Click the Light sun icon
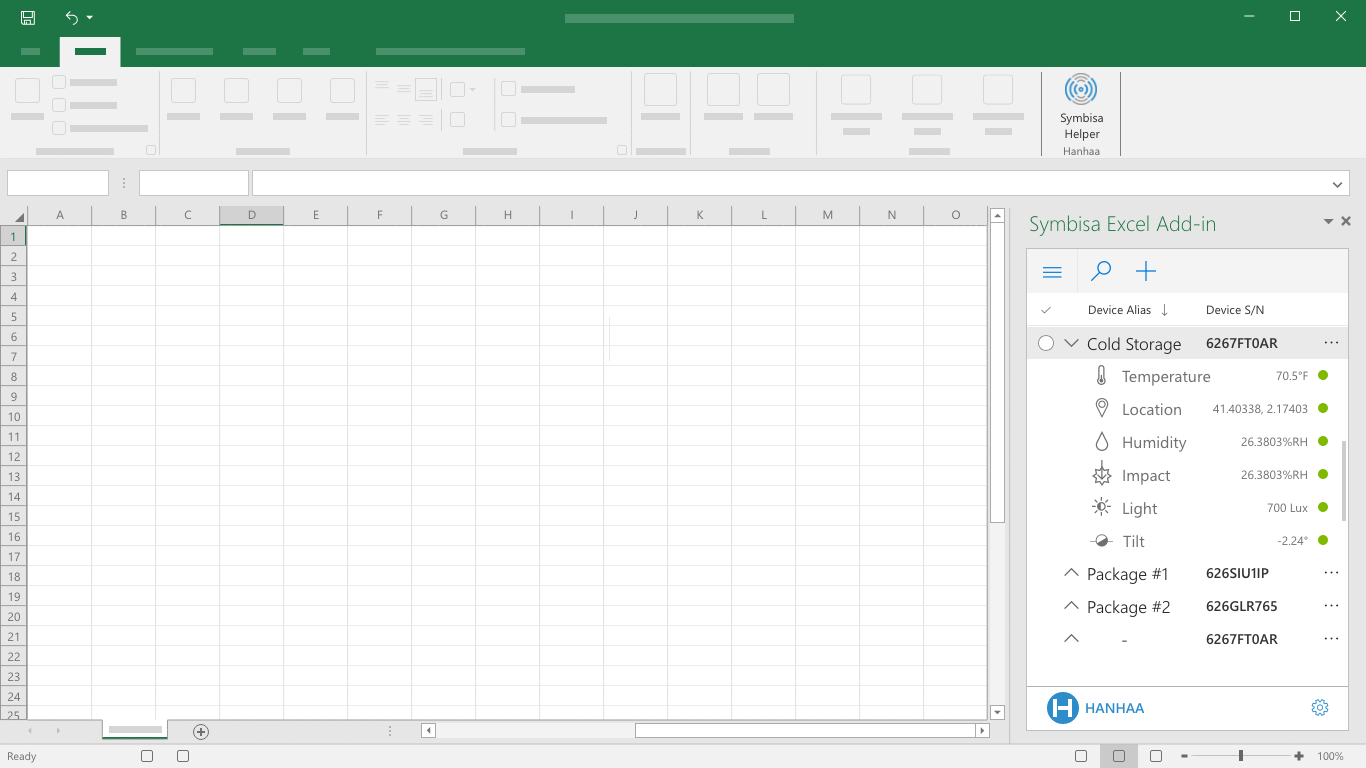 [1101, 507]
